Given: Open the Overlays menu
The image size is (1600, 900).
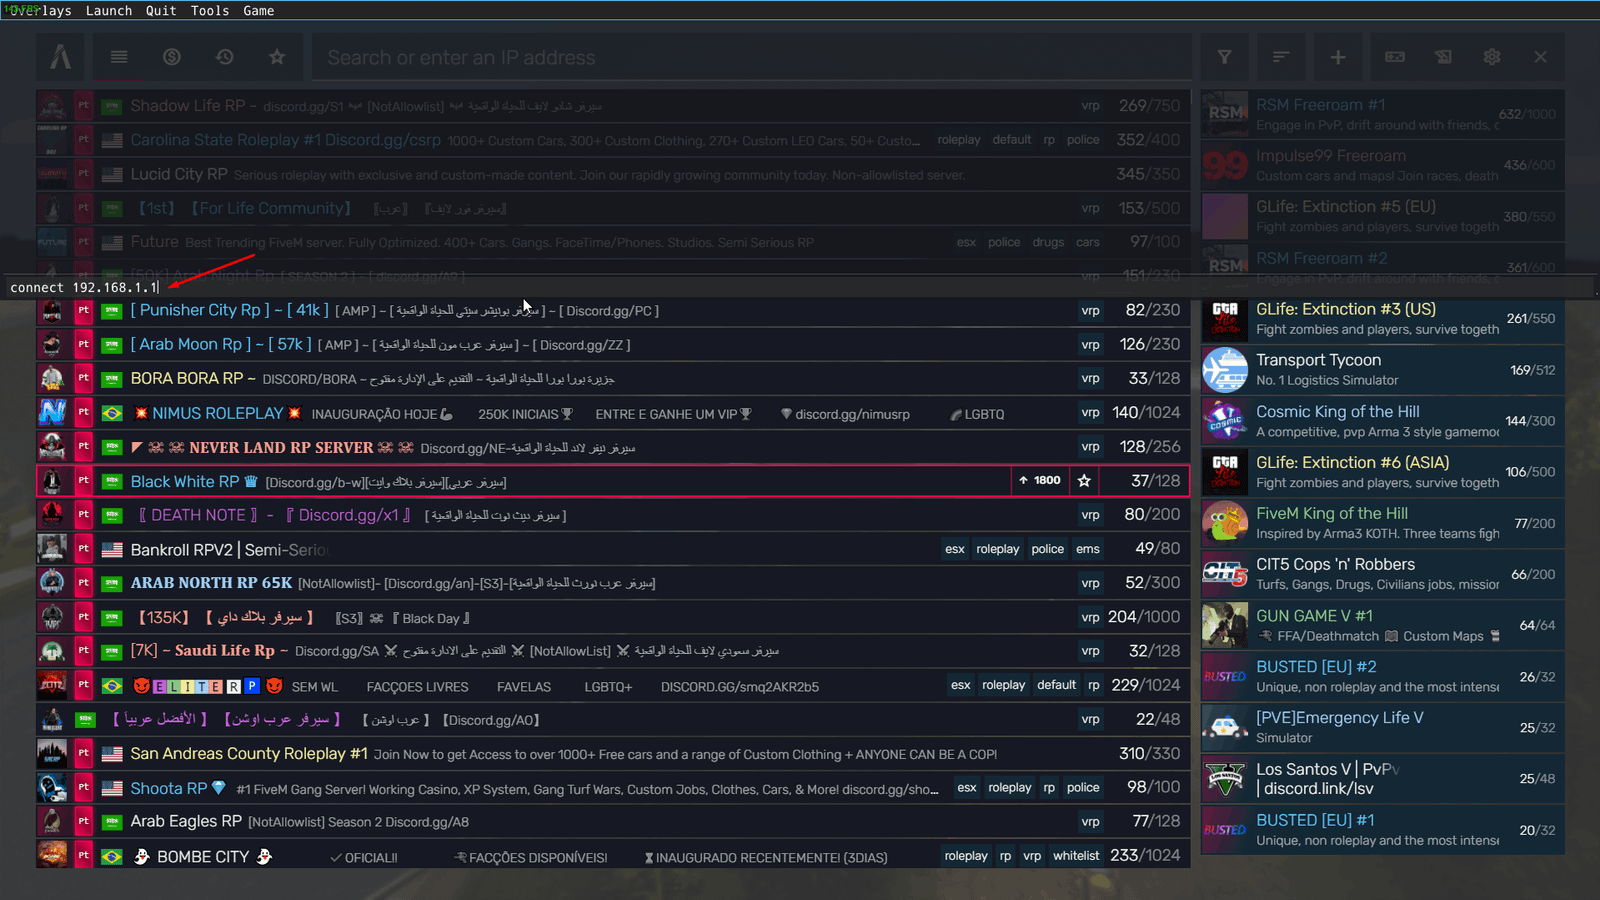Looking at the screenshot, I should 40,11.
